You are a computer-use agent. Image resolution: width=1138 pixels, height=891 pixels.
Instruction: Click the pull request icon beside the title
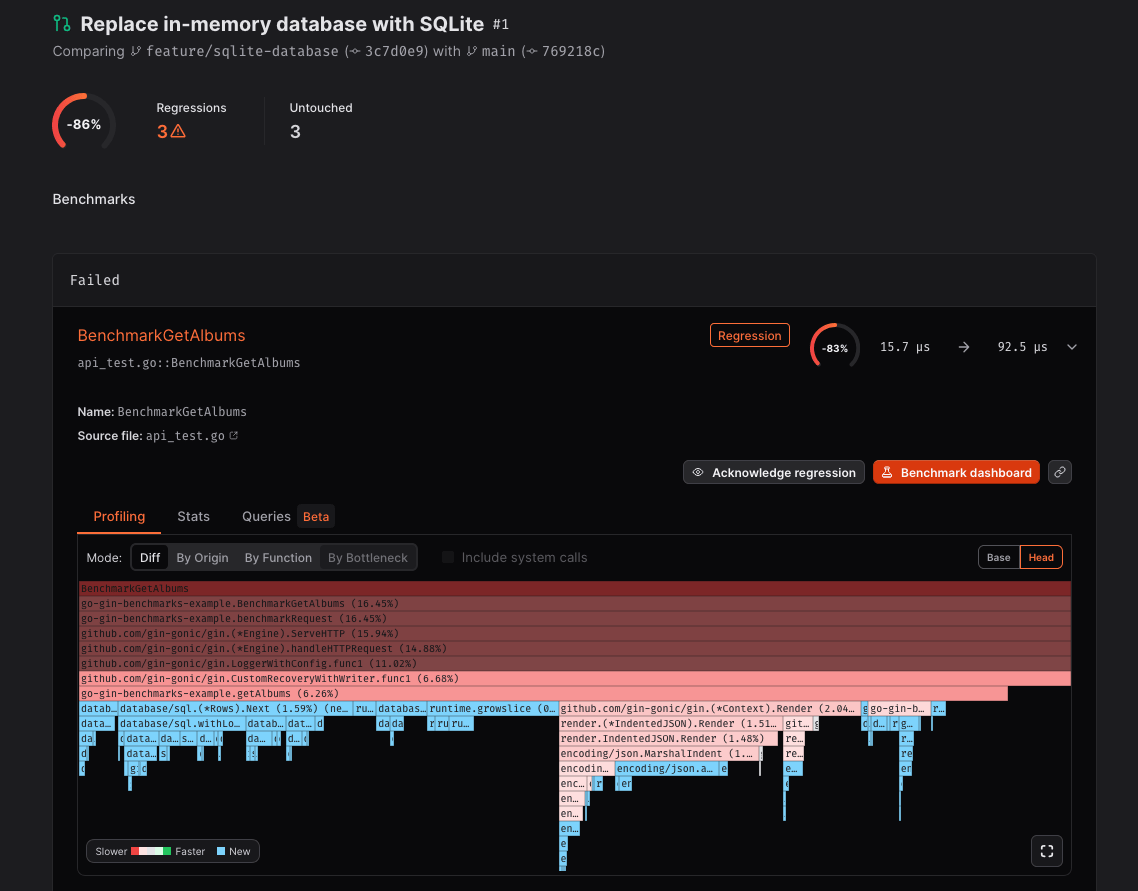click(x=62, y=24)
